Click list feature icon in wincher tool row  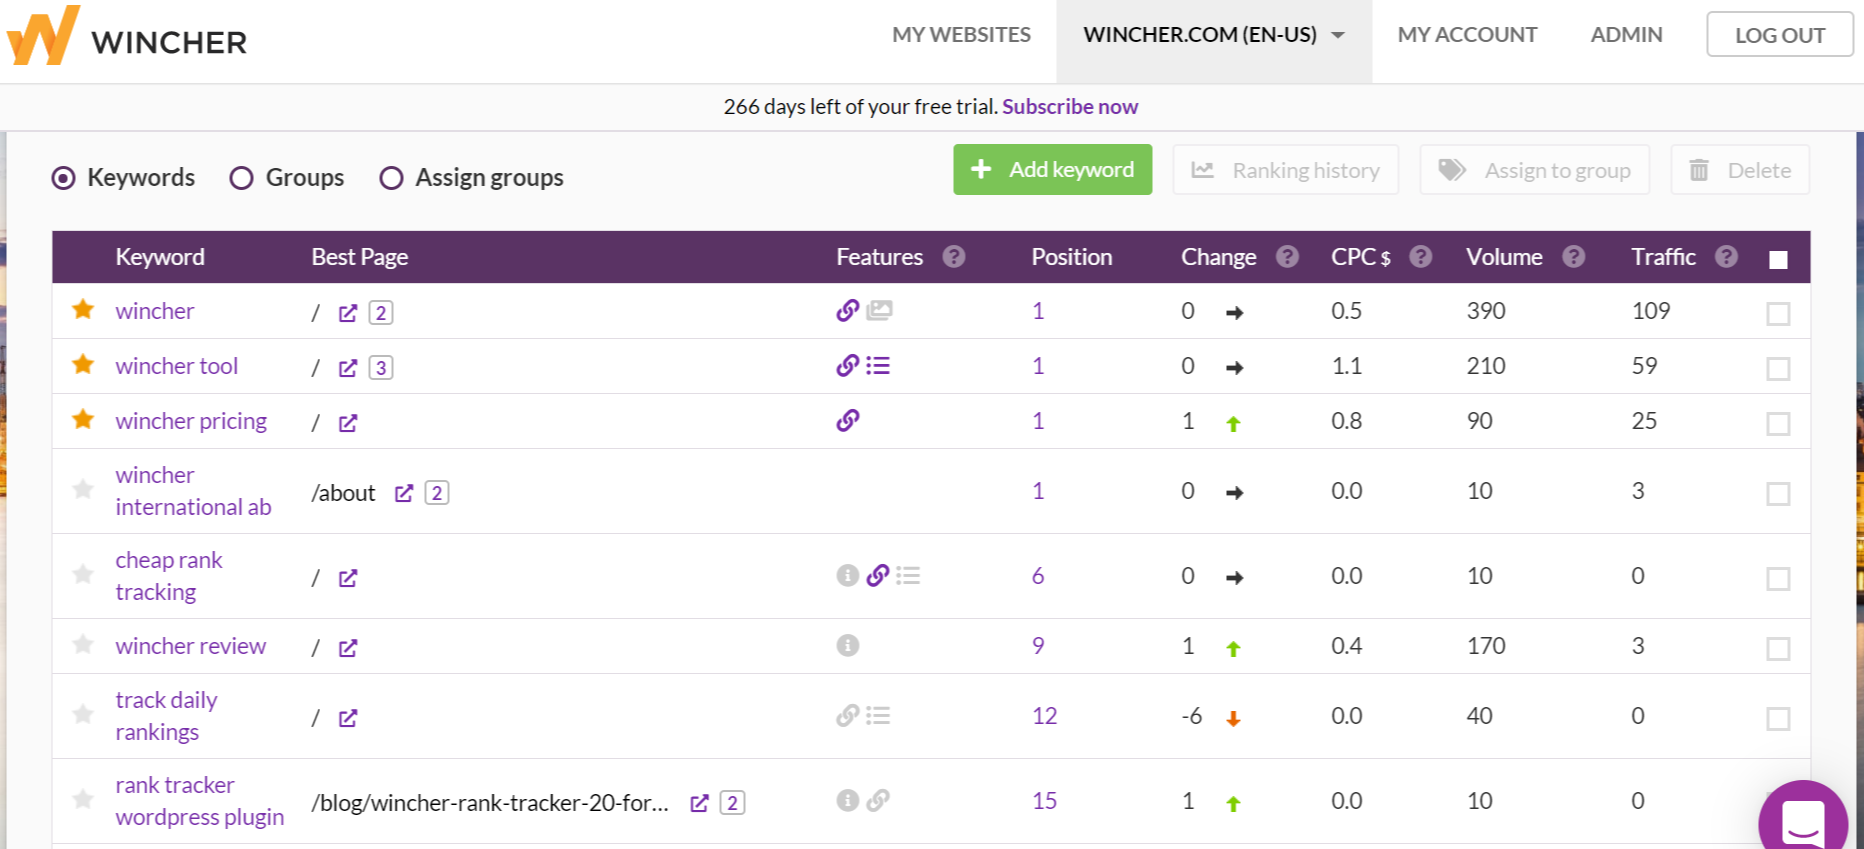click(x=878, y=365)
